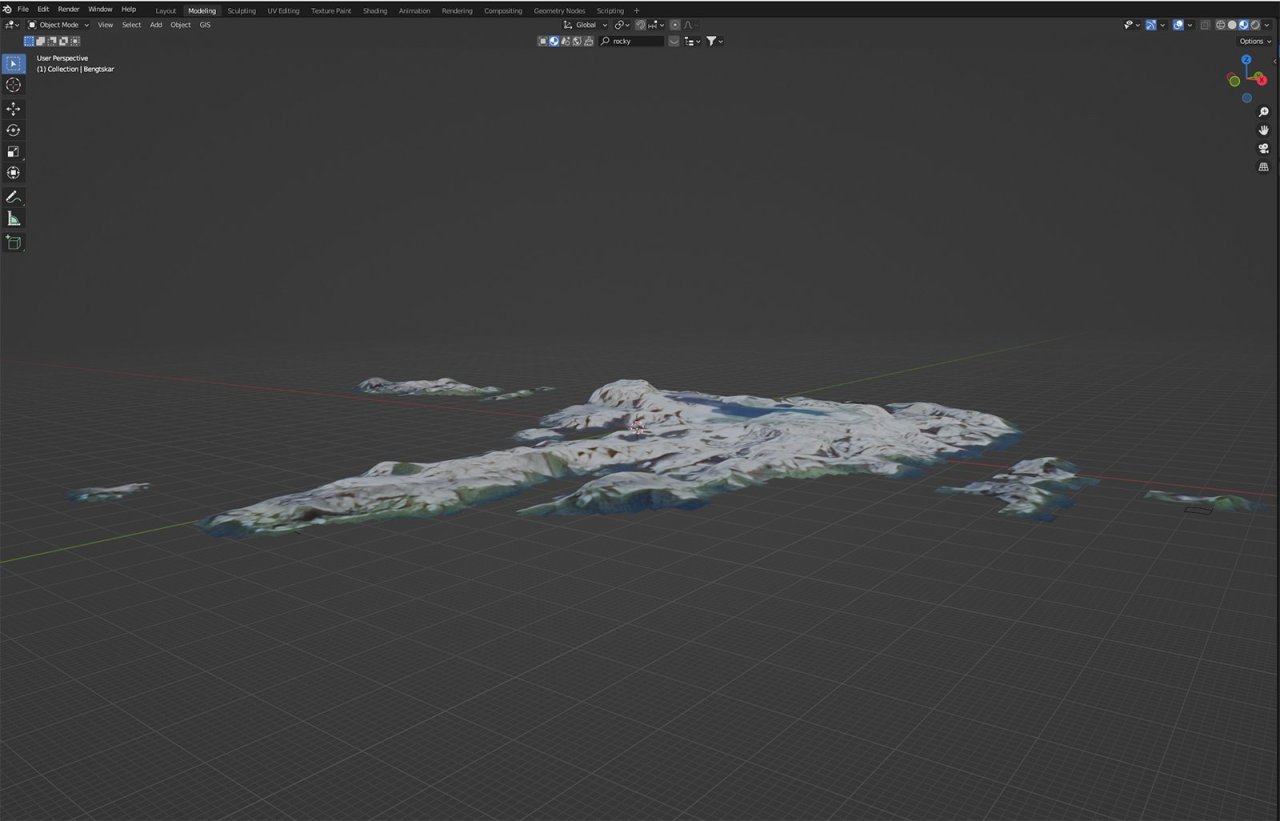Open the viewport View menu
Viewport: 1280px width, 821px height.
tap(105, 25)
